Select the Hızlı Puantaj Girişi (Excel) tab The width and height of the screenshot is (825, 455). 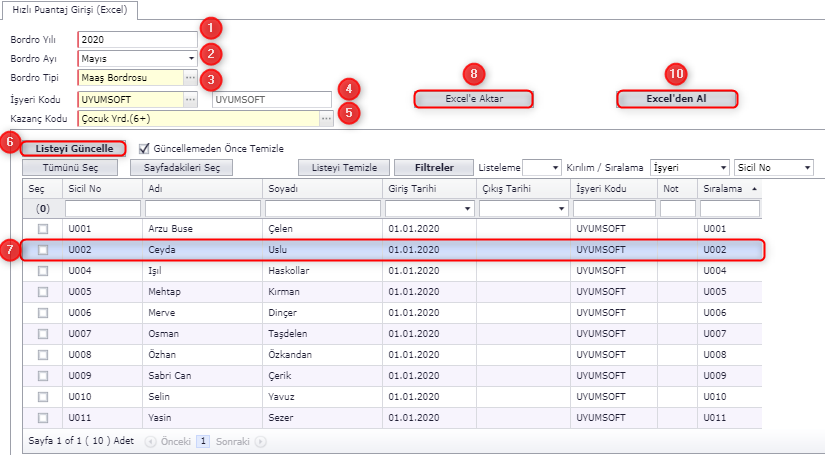(69, 9)
